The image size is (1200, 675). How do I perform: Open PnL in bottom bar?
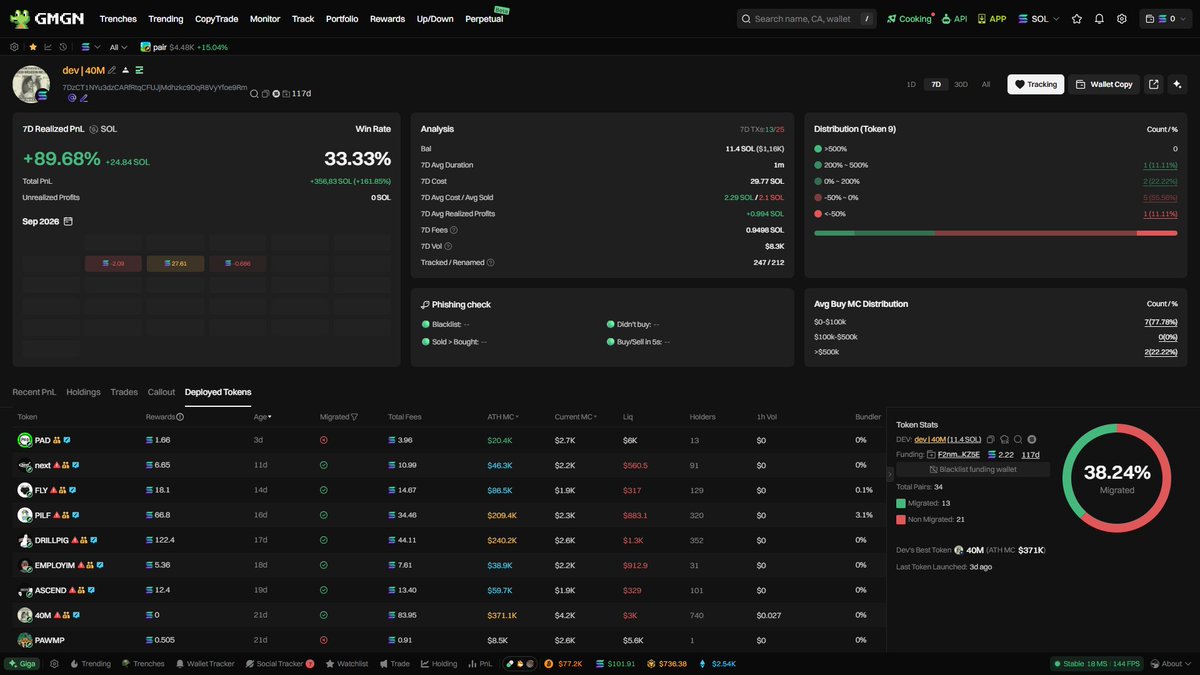pyautogui.click(x=480, y=664)
